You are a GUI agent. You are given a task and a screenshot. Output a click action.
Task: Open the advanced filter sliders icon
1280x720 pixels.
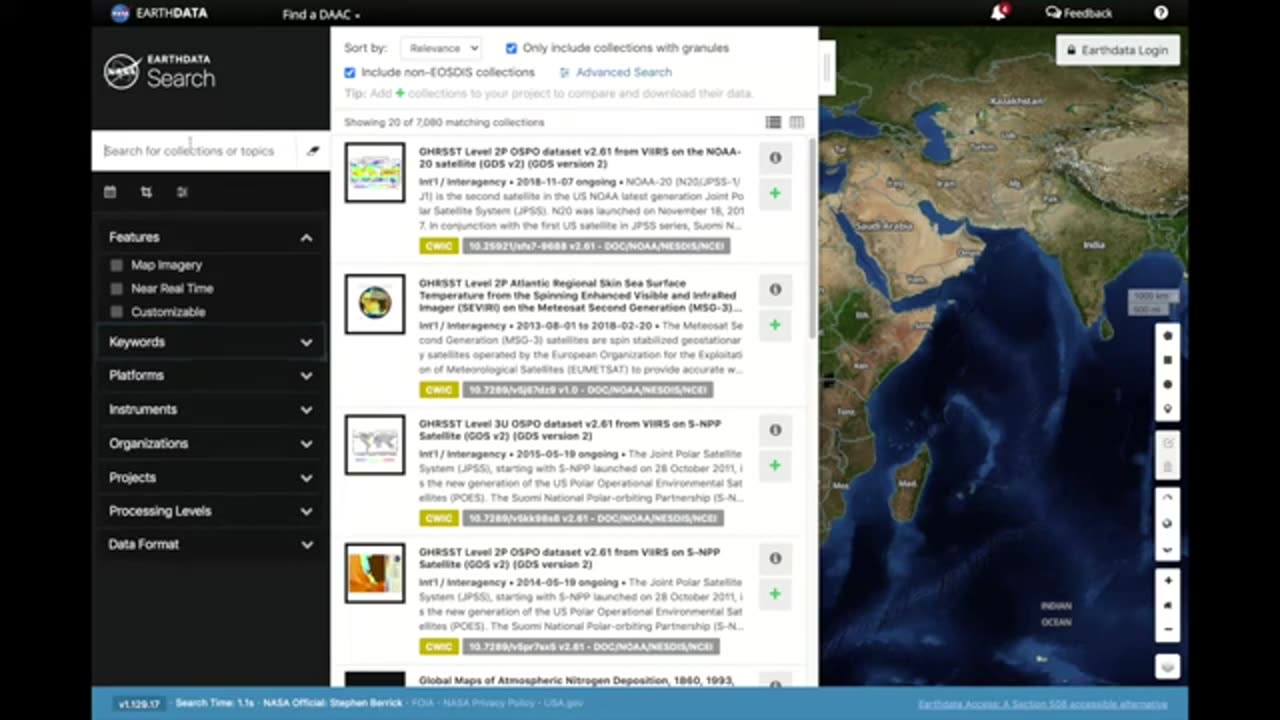coord(182,192)
